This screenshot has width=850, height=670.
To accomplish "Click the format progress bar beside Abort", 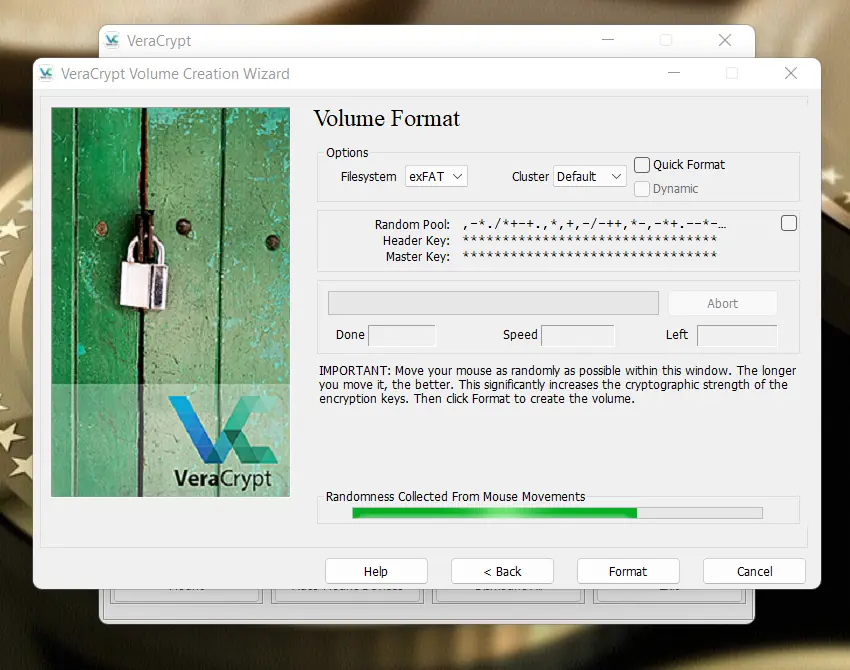I will (493, 303).
